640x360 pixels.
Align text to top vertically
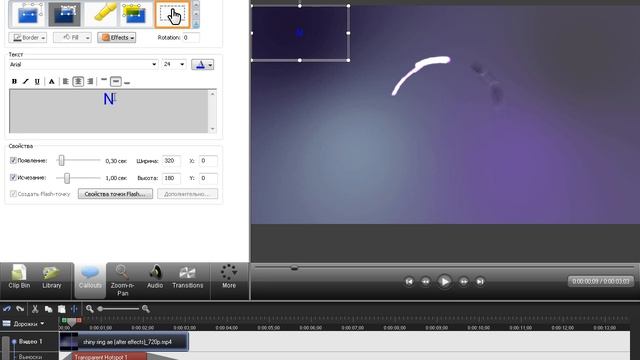[x=104, y=81]
